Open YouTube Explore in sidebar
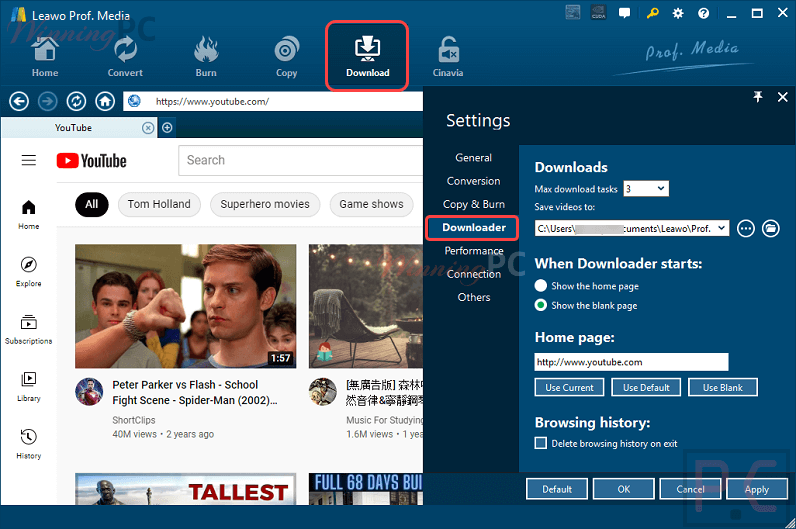 point(28,272)
